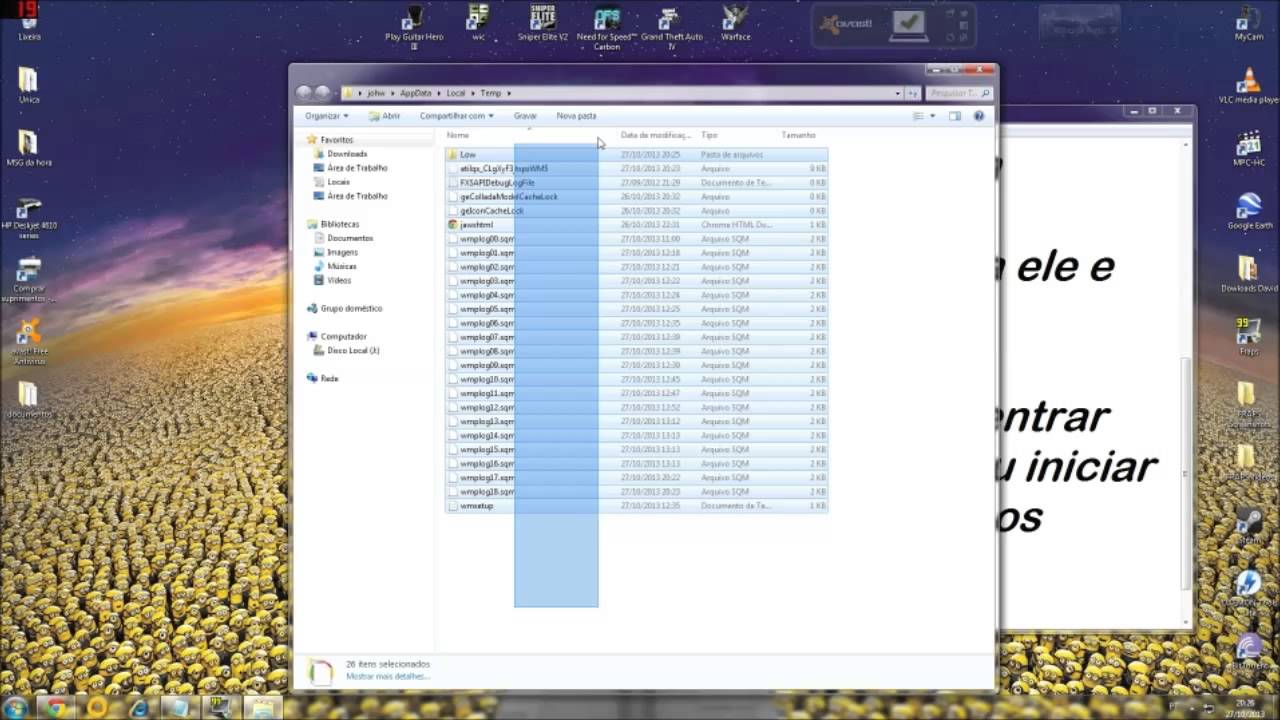
Task: Open Play Guitar Hero III shortcut
Action: point(414,26)
